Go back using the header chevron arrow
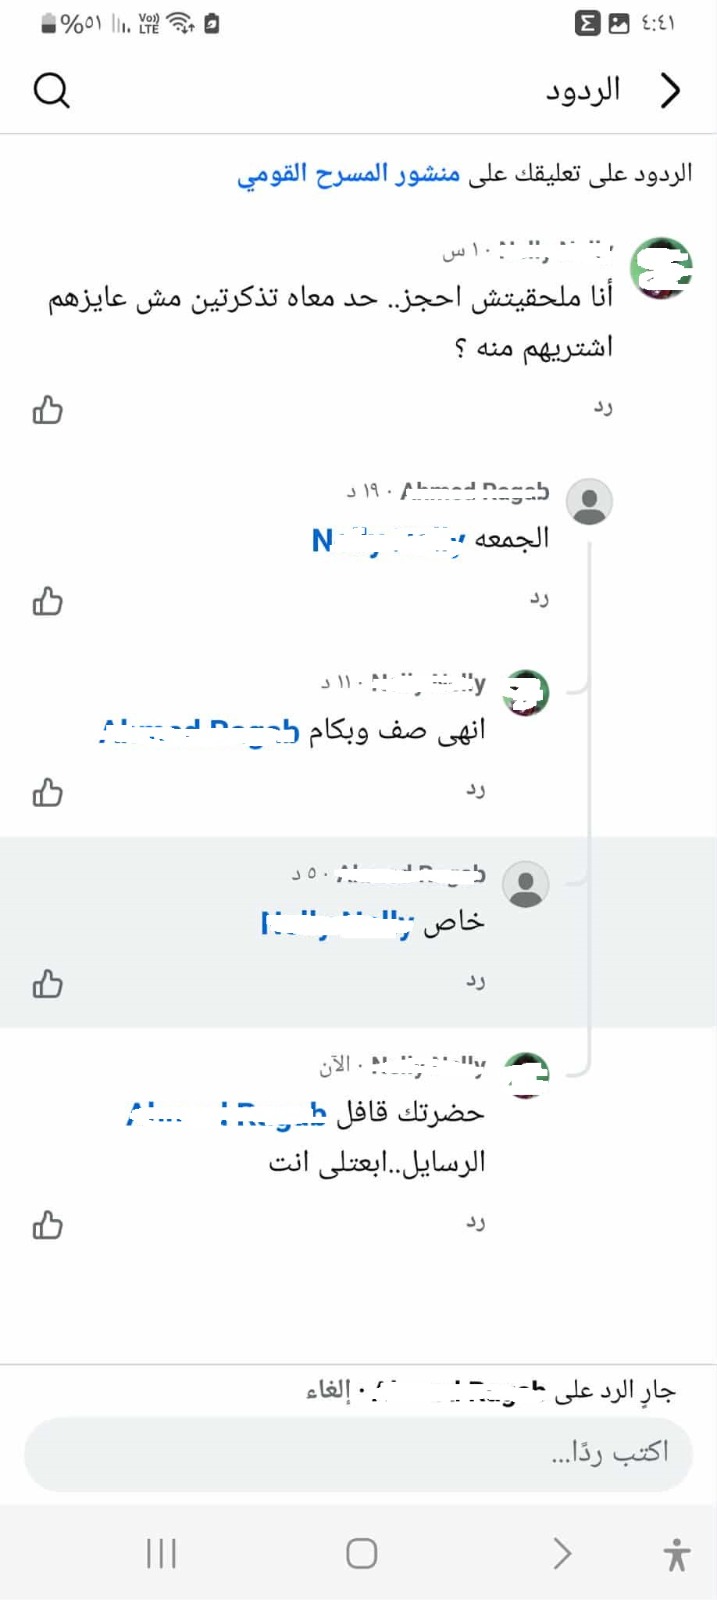The image size is (717, 1600). (x=670, y=91)
